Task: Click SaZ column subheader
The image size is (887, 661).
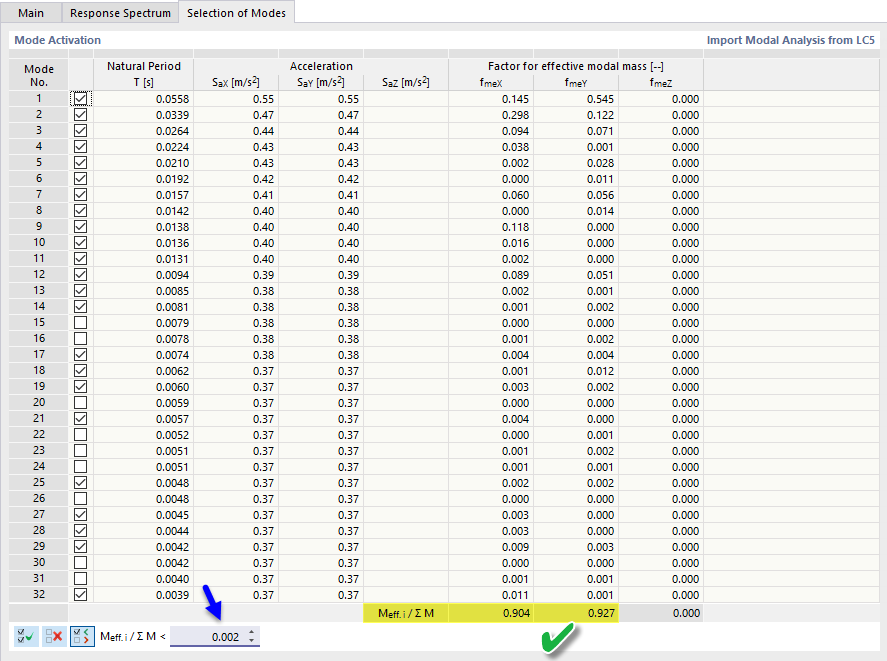Action: tap(406, 82)
